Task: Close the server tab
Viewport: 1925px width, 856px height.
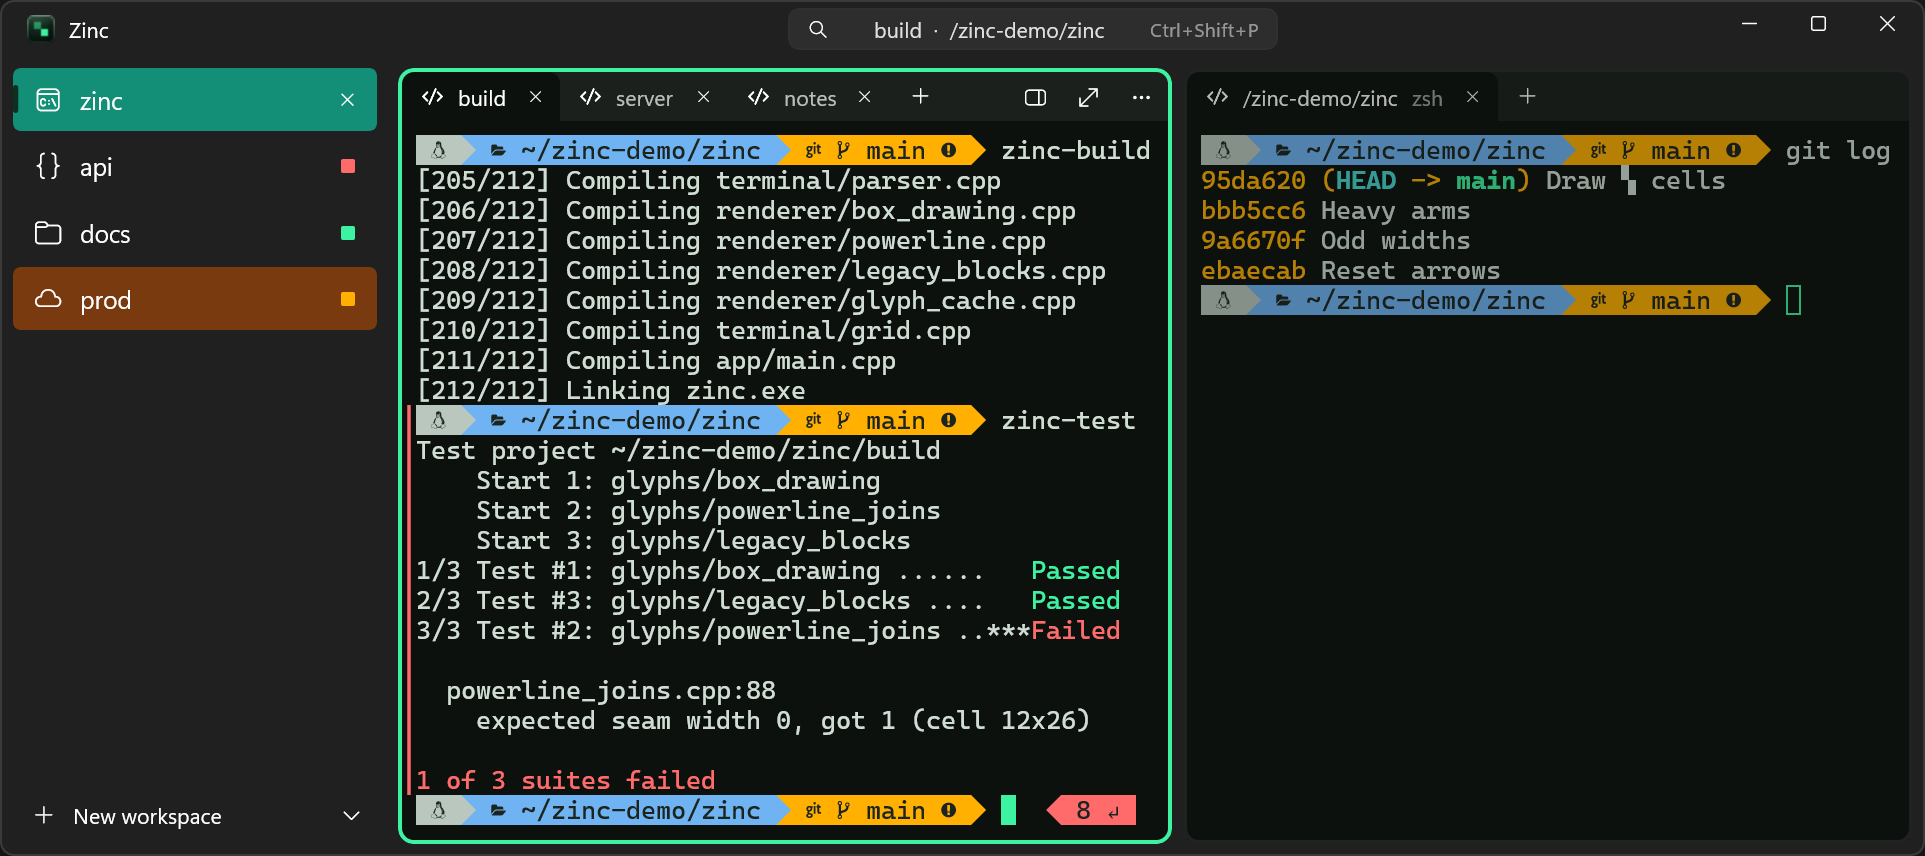Action: click(x=704, y=97)
